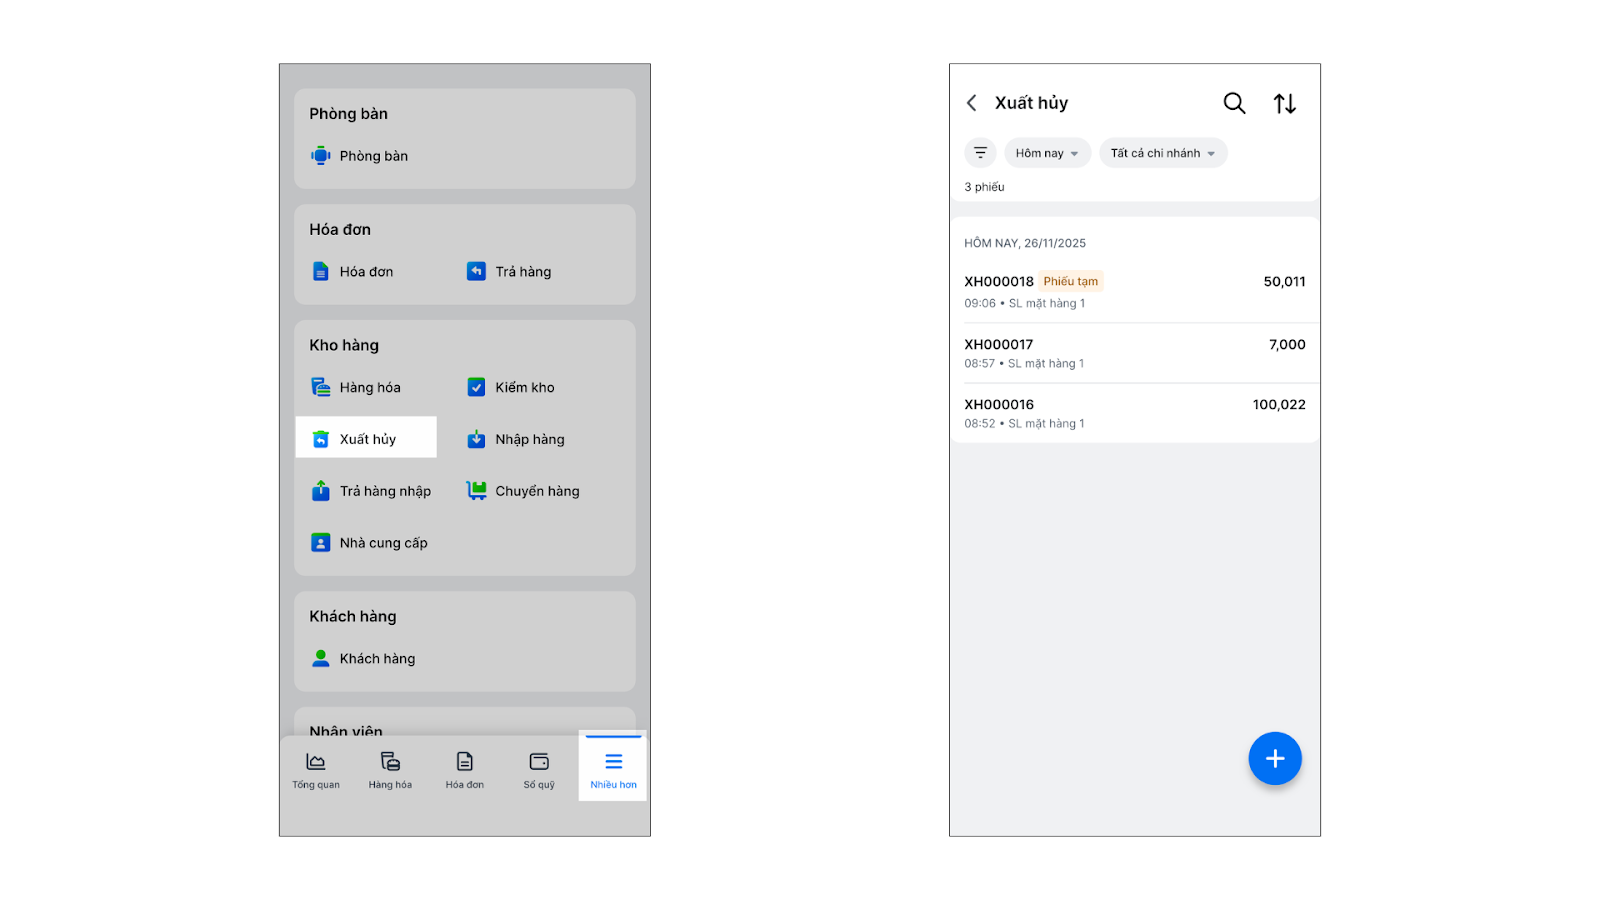This screenshot has height=900, width=1600.
Task: Tap the sort arrows icon
Action: coord(1285,103)
